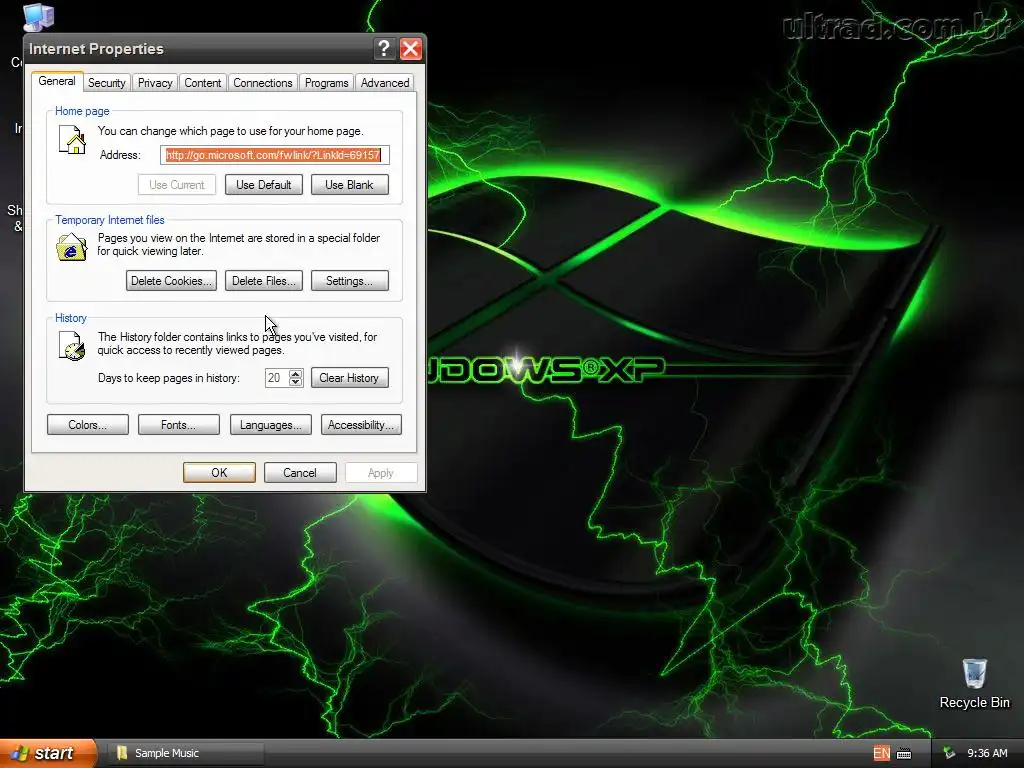This screenshot has height=768, width=1024.
Task: Open the Colors dialog
Action: click(x=88, y=425)
